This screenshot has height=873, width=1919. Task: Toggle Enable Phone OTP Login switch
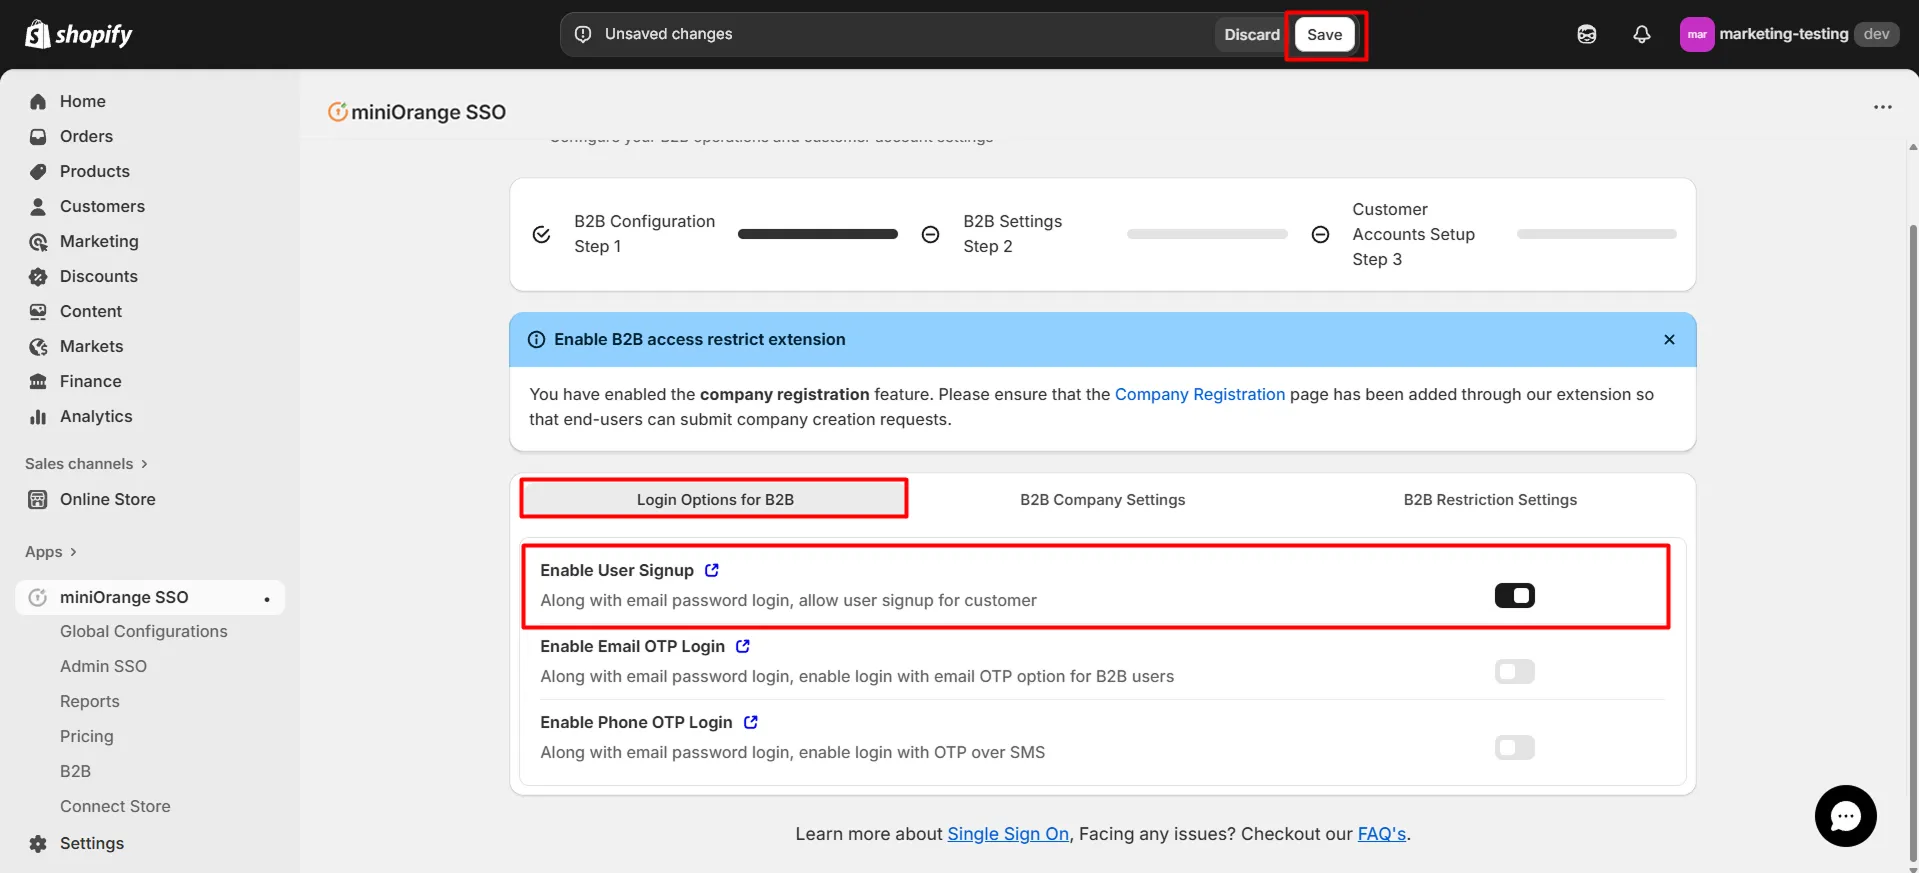click(x=1514, y=748)
